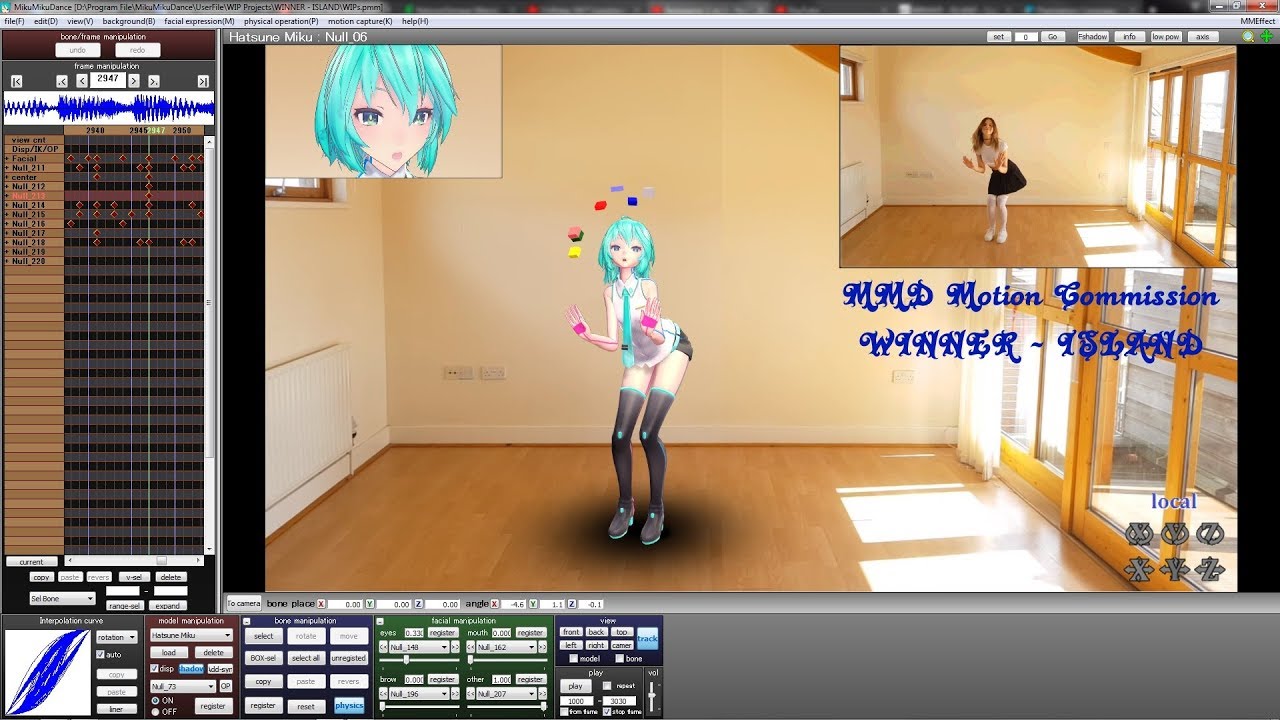The width and height of the screenshot is (1280, 720).
Task: Jump to the first frame button
Action: 17,82
